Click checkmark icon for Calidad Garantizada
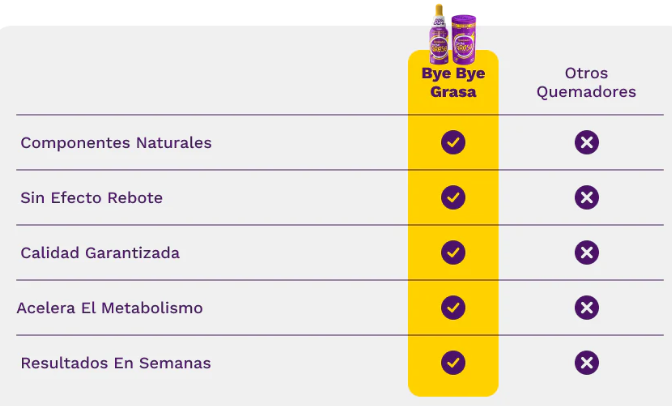672x406 pixels. click(x=453, y=253)
